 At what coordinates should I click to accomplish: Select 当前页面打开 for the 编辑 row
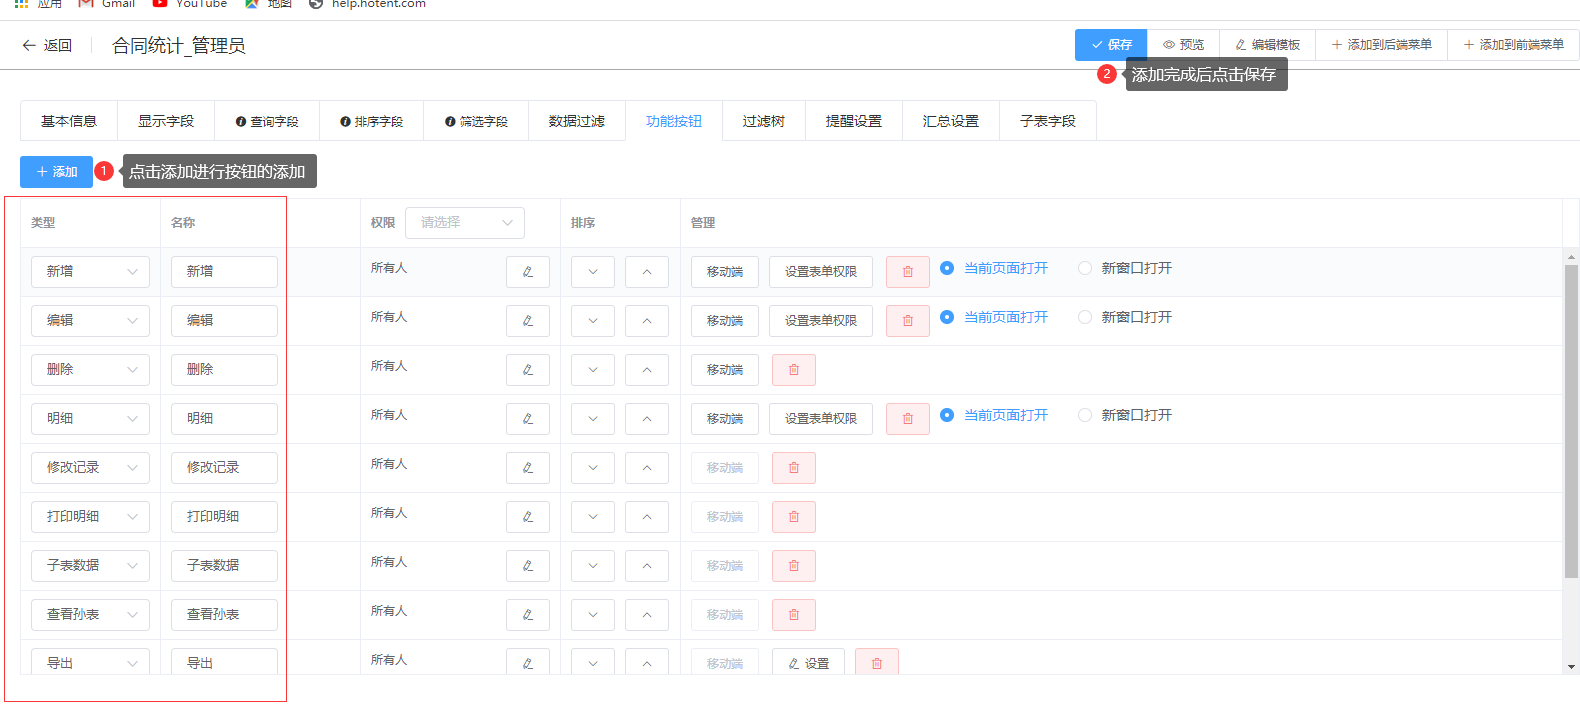[947, 317]
